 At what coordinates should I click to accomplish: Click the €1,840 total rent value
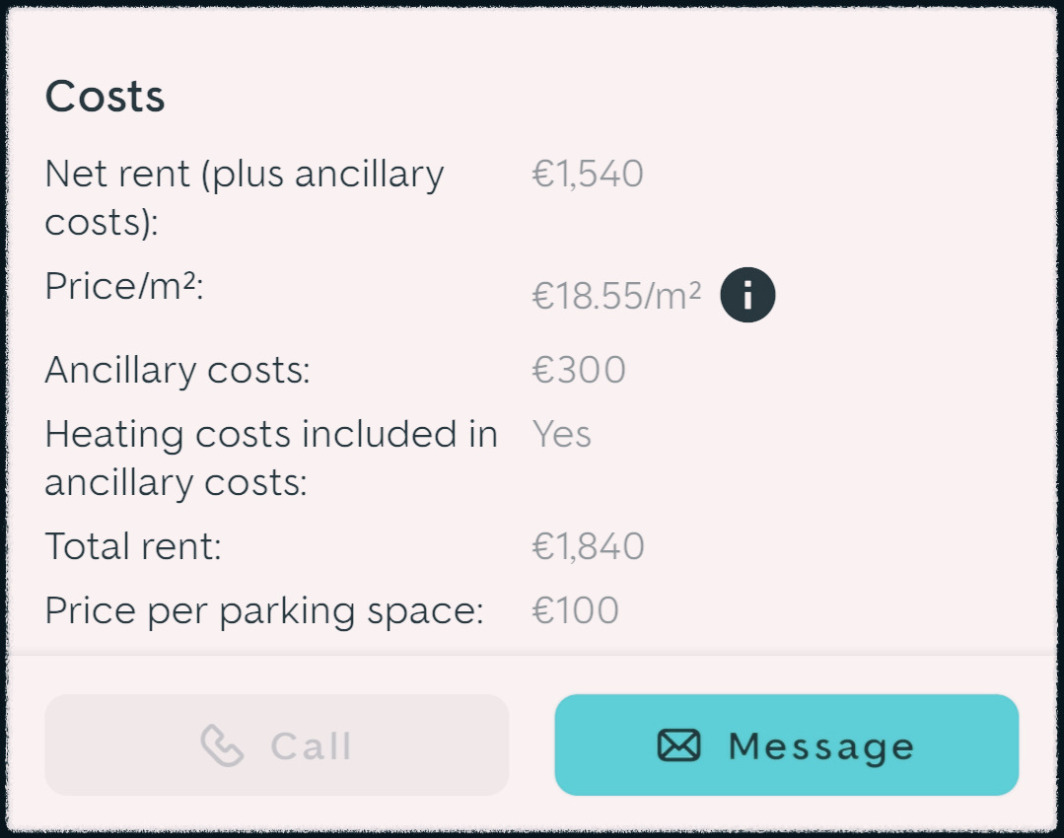click(x=588, y=547)
